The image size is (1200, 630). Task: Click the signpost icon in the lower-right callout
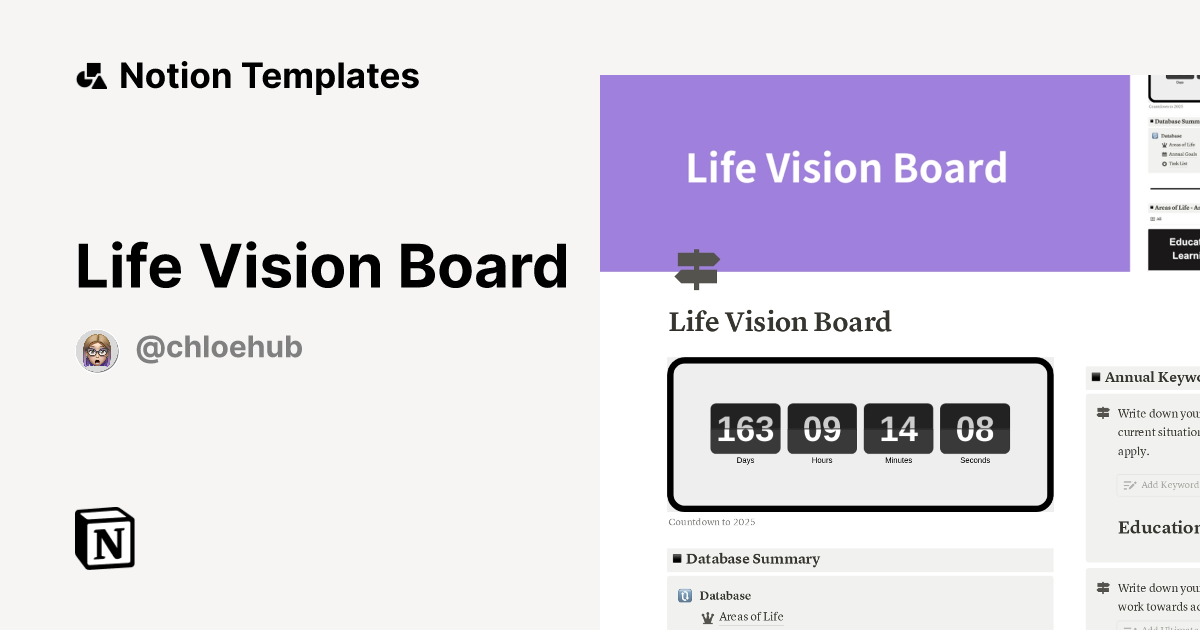1102,588
